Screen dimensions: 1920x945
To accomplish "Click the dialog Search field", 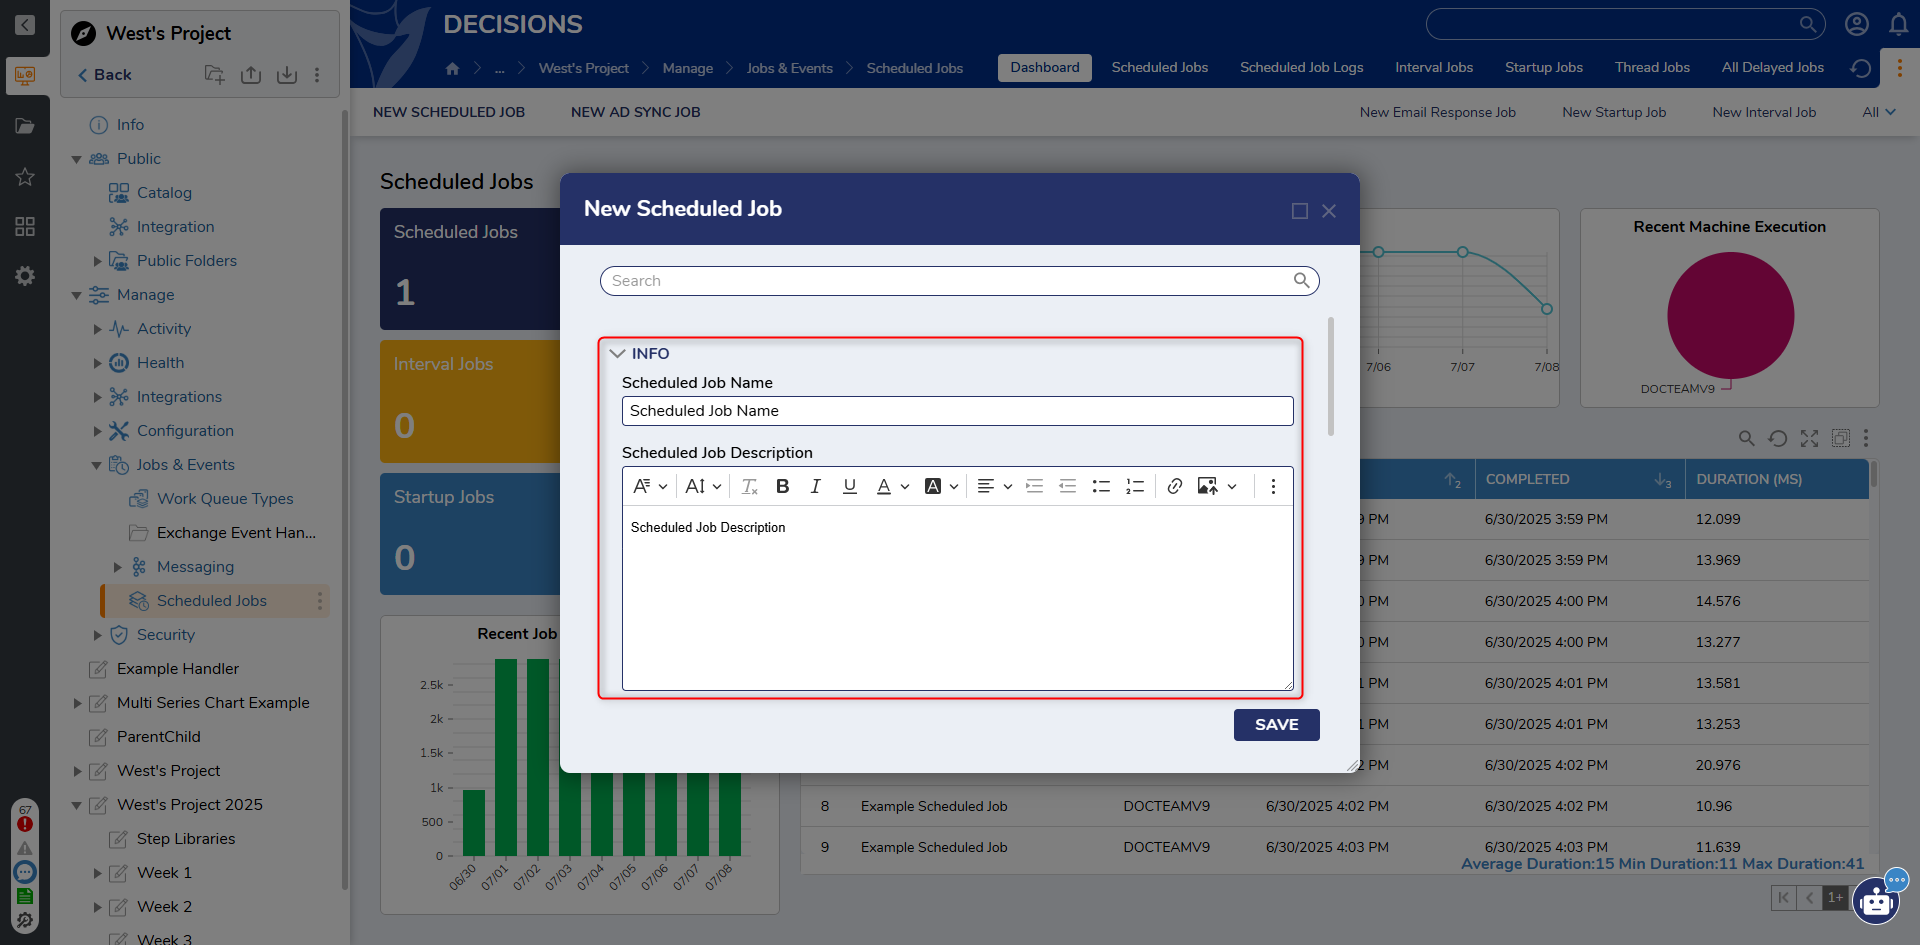I will coord(960,281).
